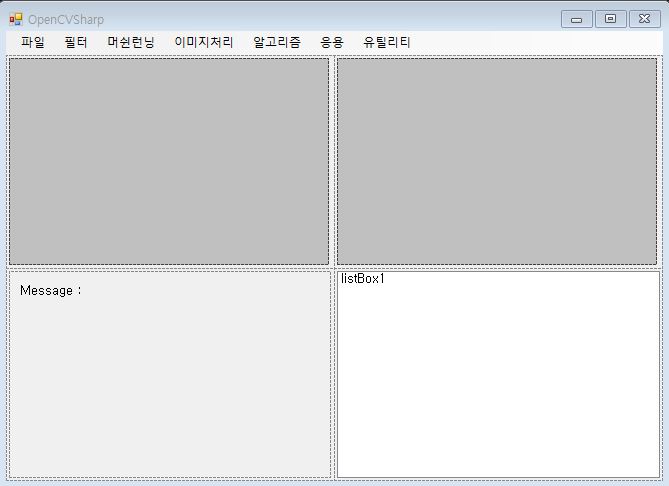
Task: Open the 이미지처리 menu
Action: (x=204, y=42)
